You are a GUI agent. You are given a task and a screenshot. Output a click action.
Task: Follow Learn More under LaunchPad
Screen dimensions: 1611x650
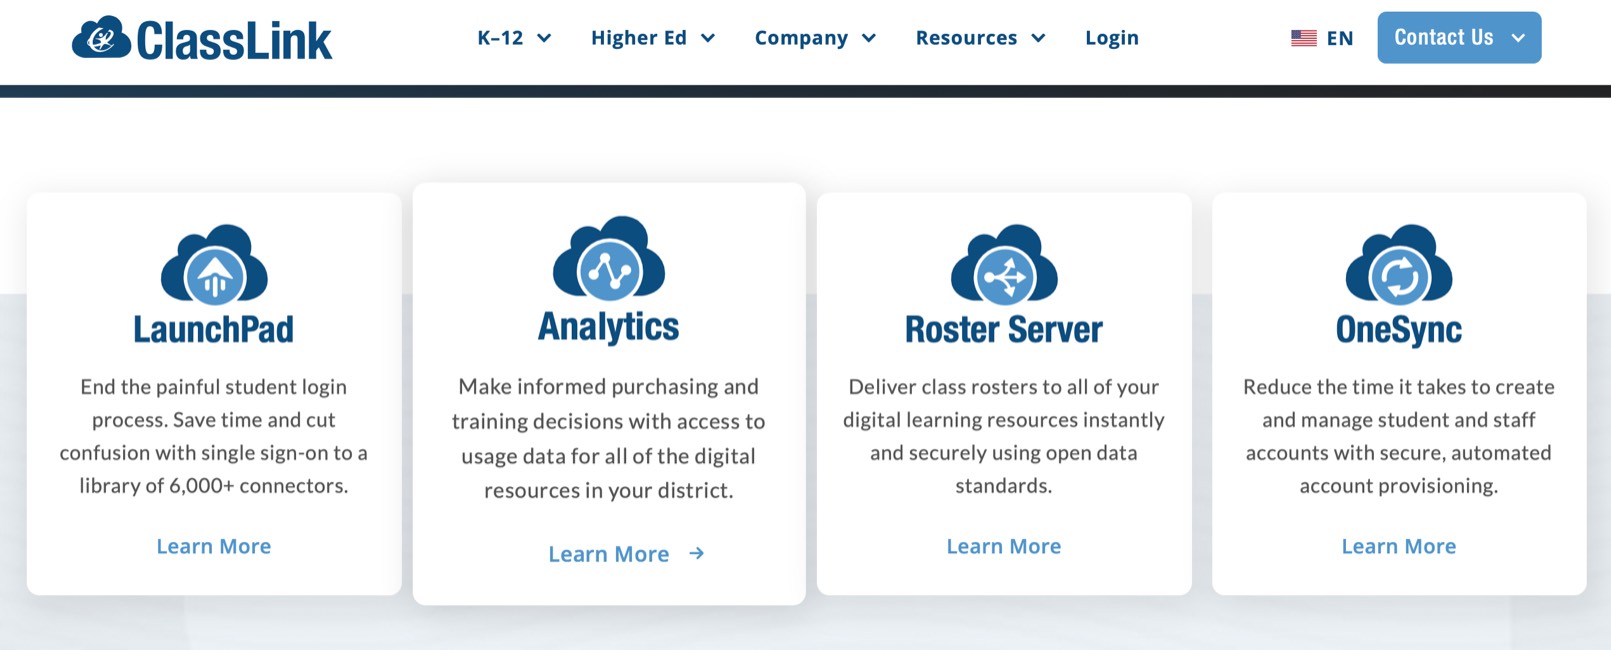click(x=214, y=546)
